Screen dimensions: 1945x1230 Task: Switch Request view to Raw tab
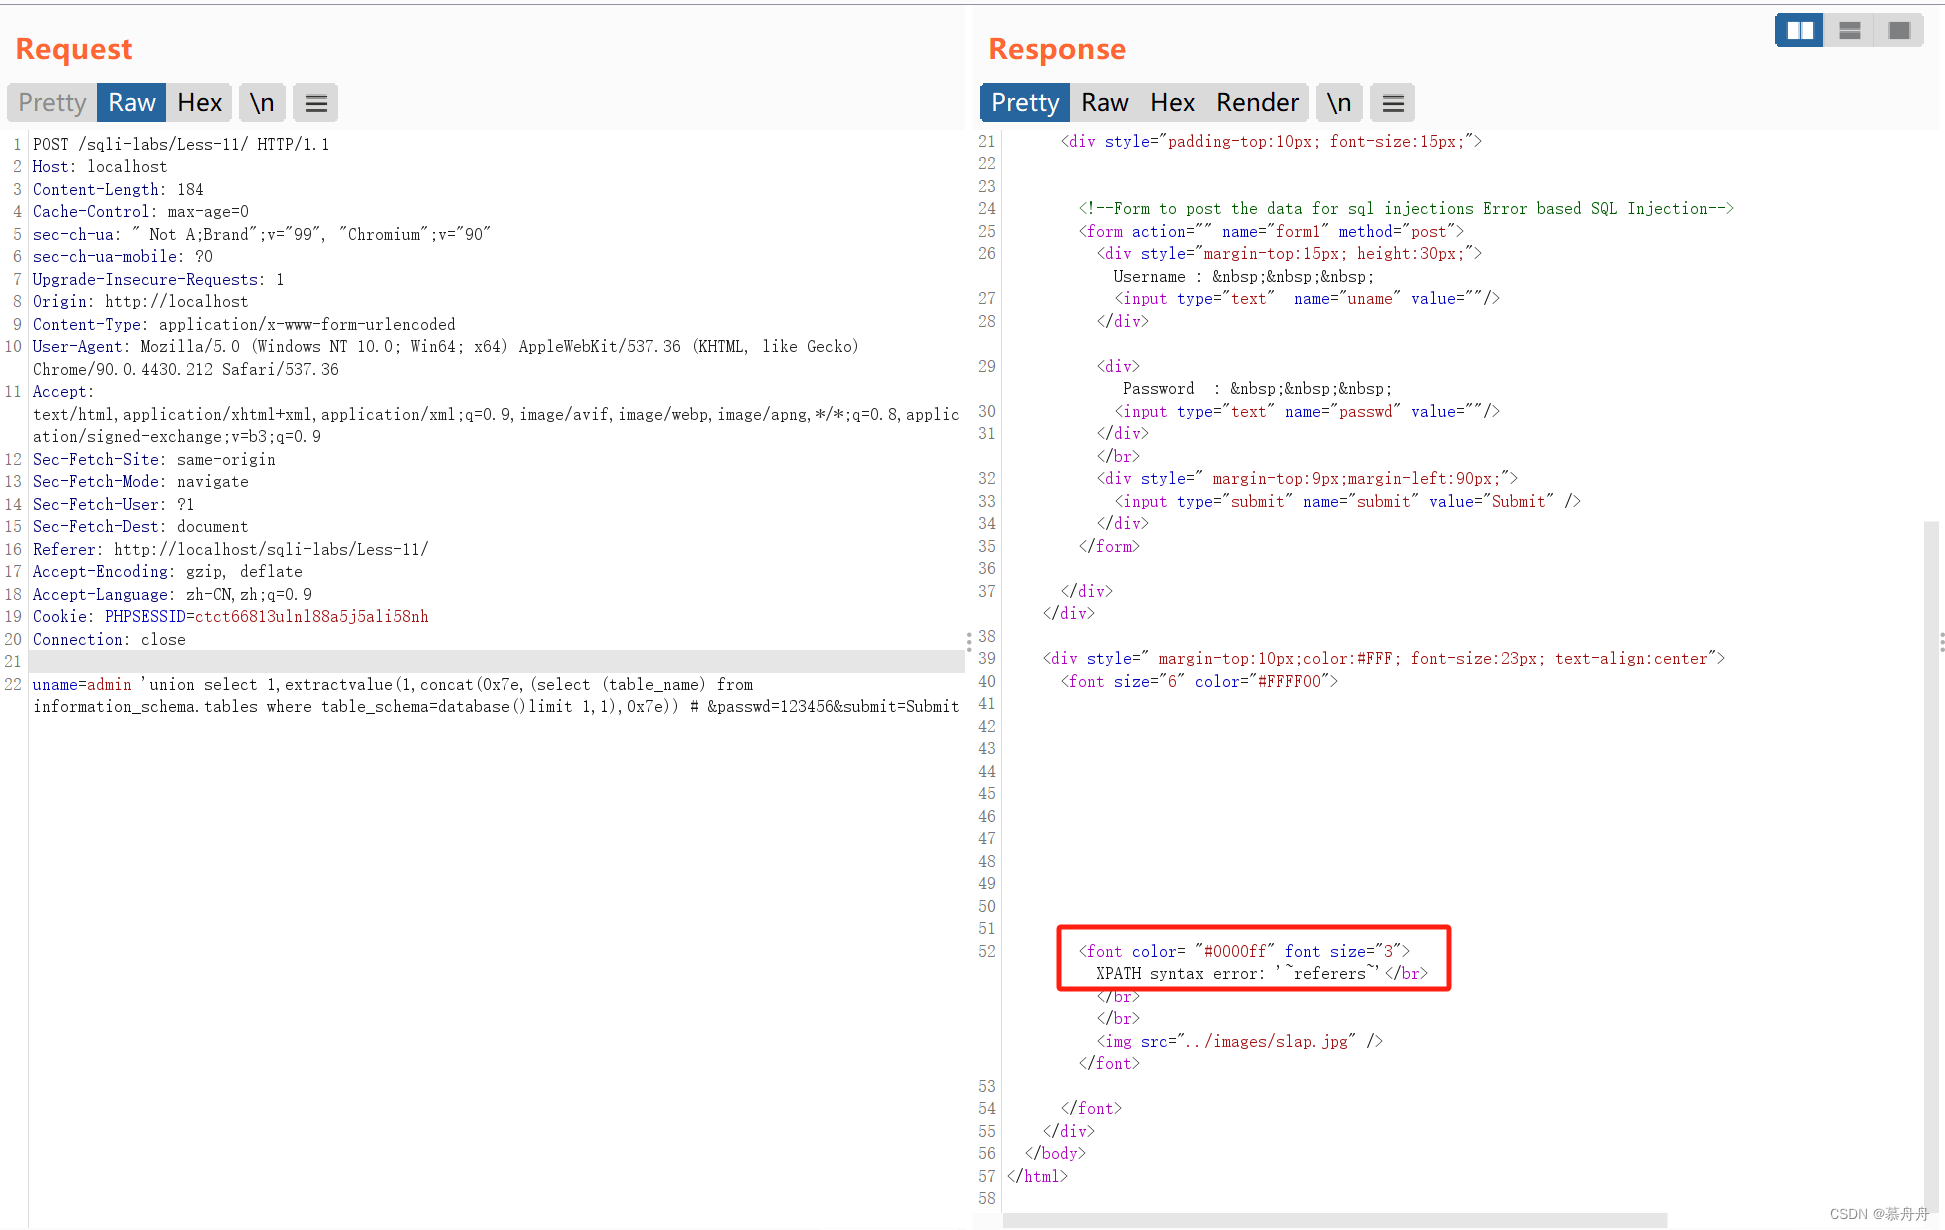tap(131, 103)
